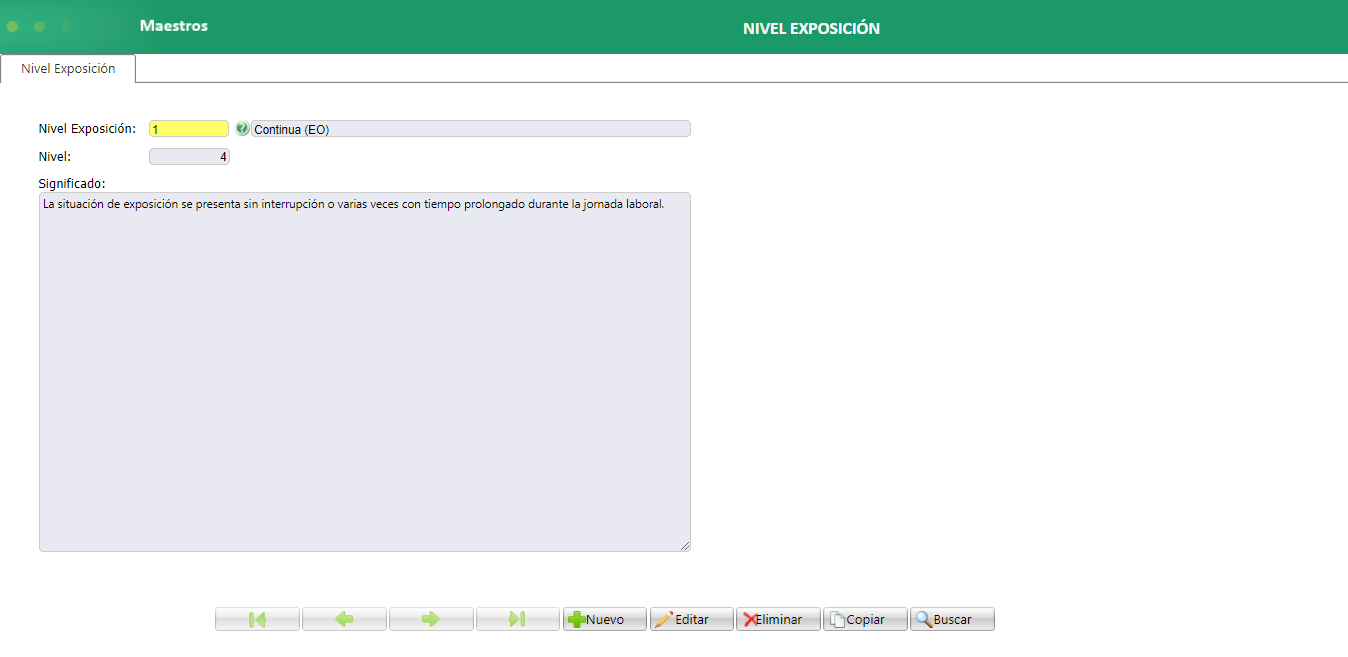Click the magnifier icon on Buscar
This screenshot has width=1348, height=657.
[x=923, y=618]
